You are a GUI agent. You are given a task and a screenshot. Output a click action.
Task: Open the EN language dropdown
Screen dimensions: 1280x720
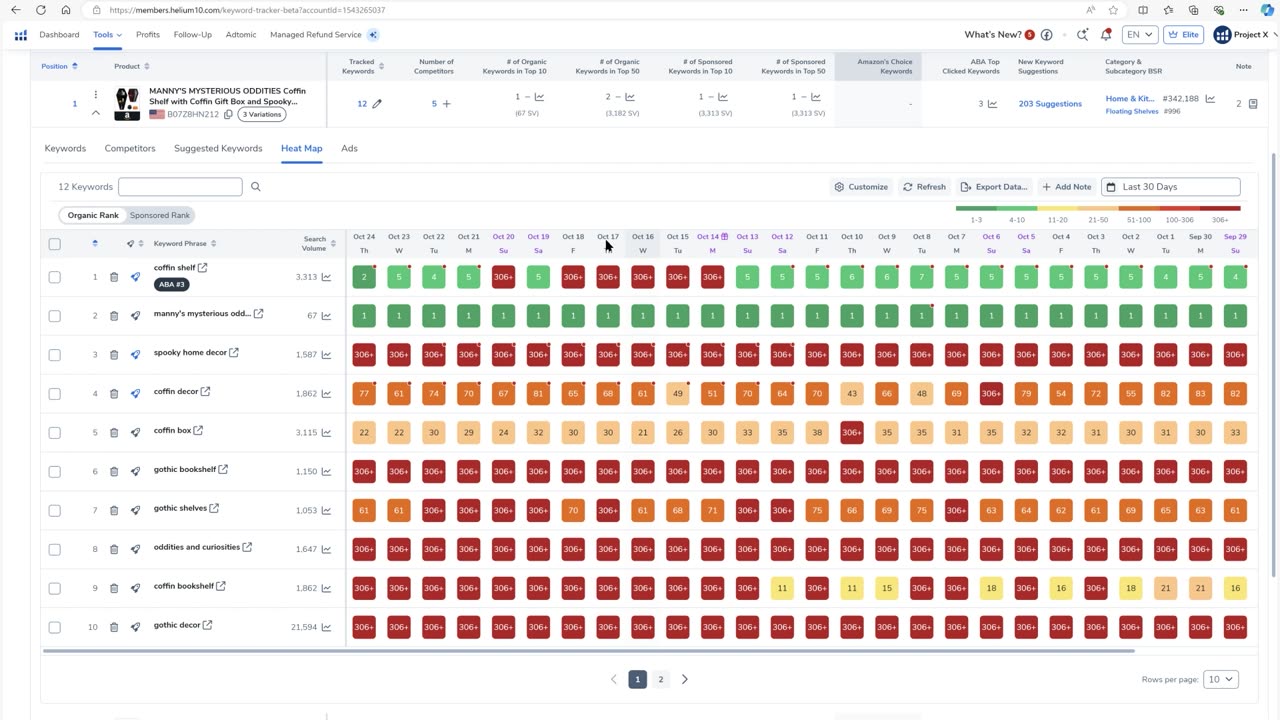coord(1140,35)
